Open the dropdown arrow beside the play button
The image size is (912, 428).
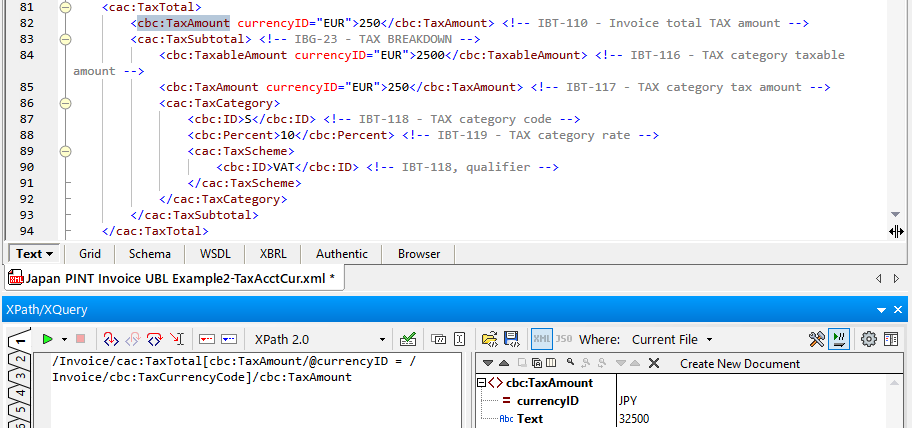[64, 339]
